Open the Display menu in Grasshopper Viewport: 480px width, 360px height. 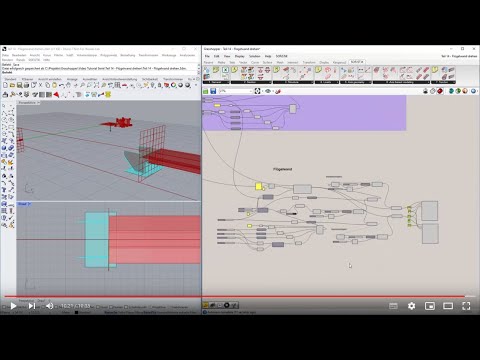pyautogui.click(x=240, y=56)
